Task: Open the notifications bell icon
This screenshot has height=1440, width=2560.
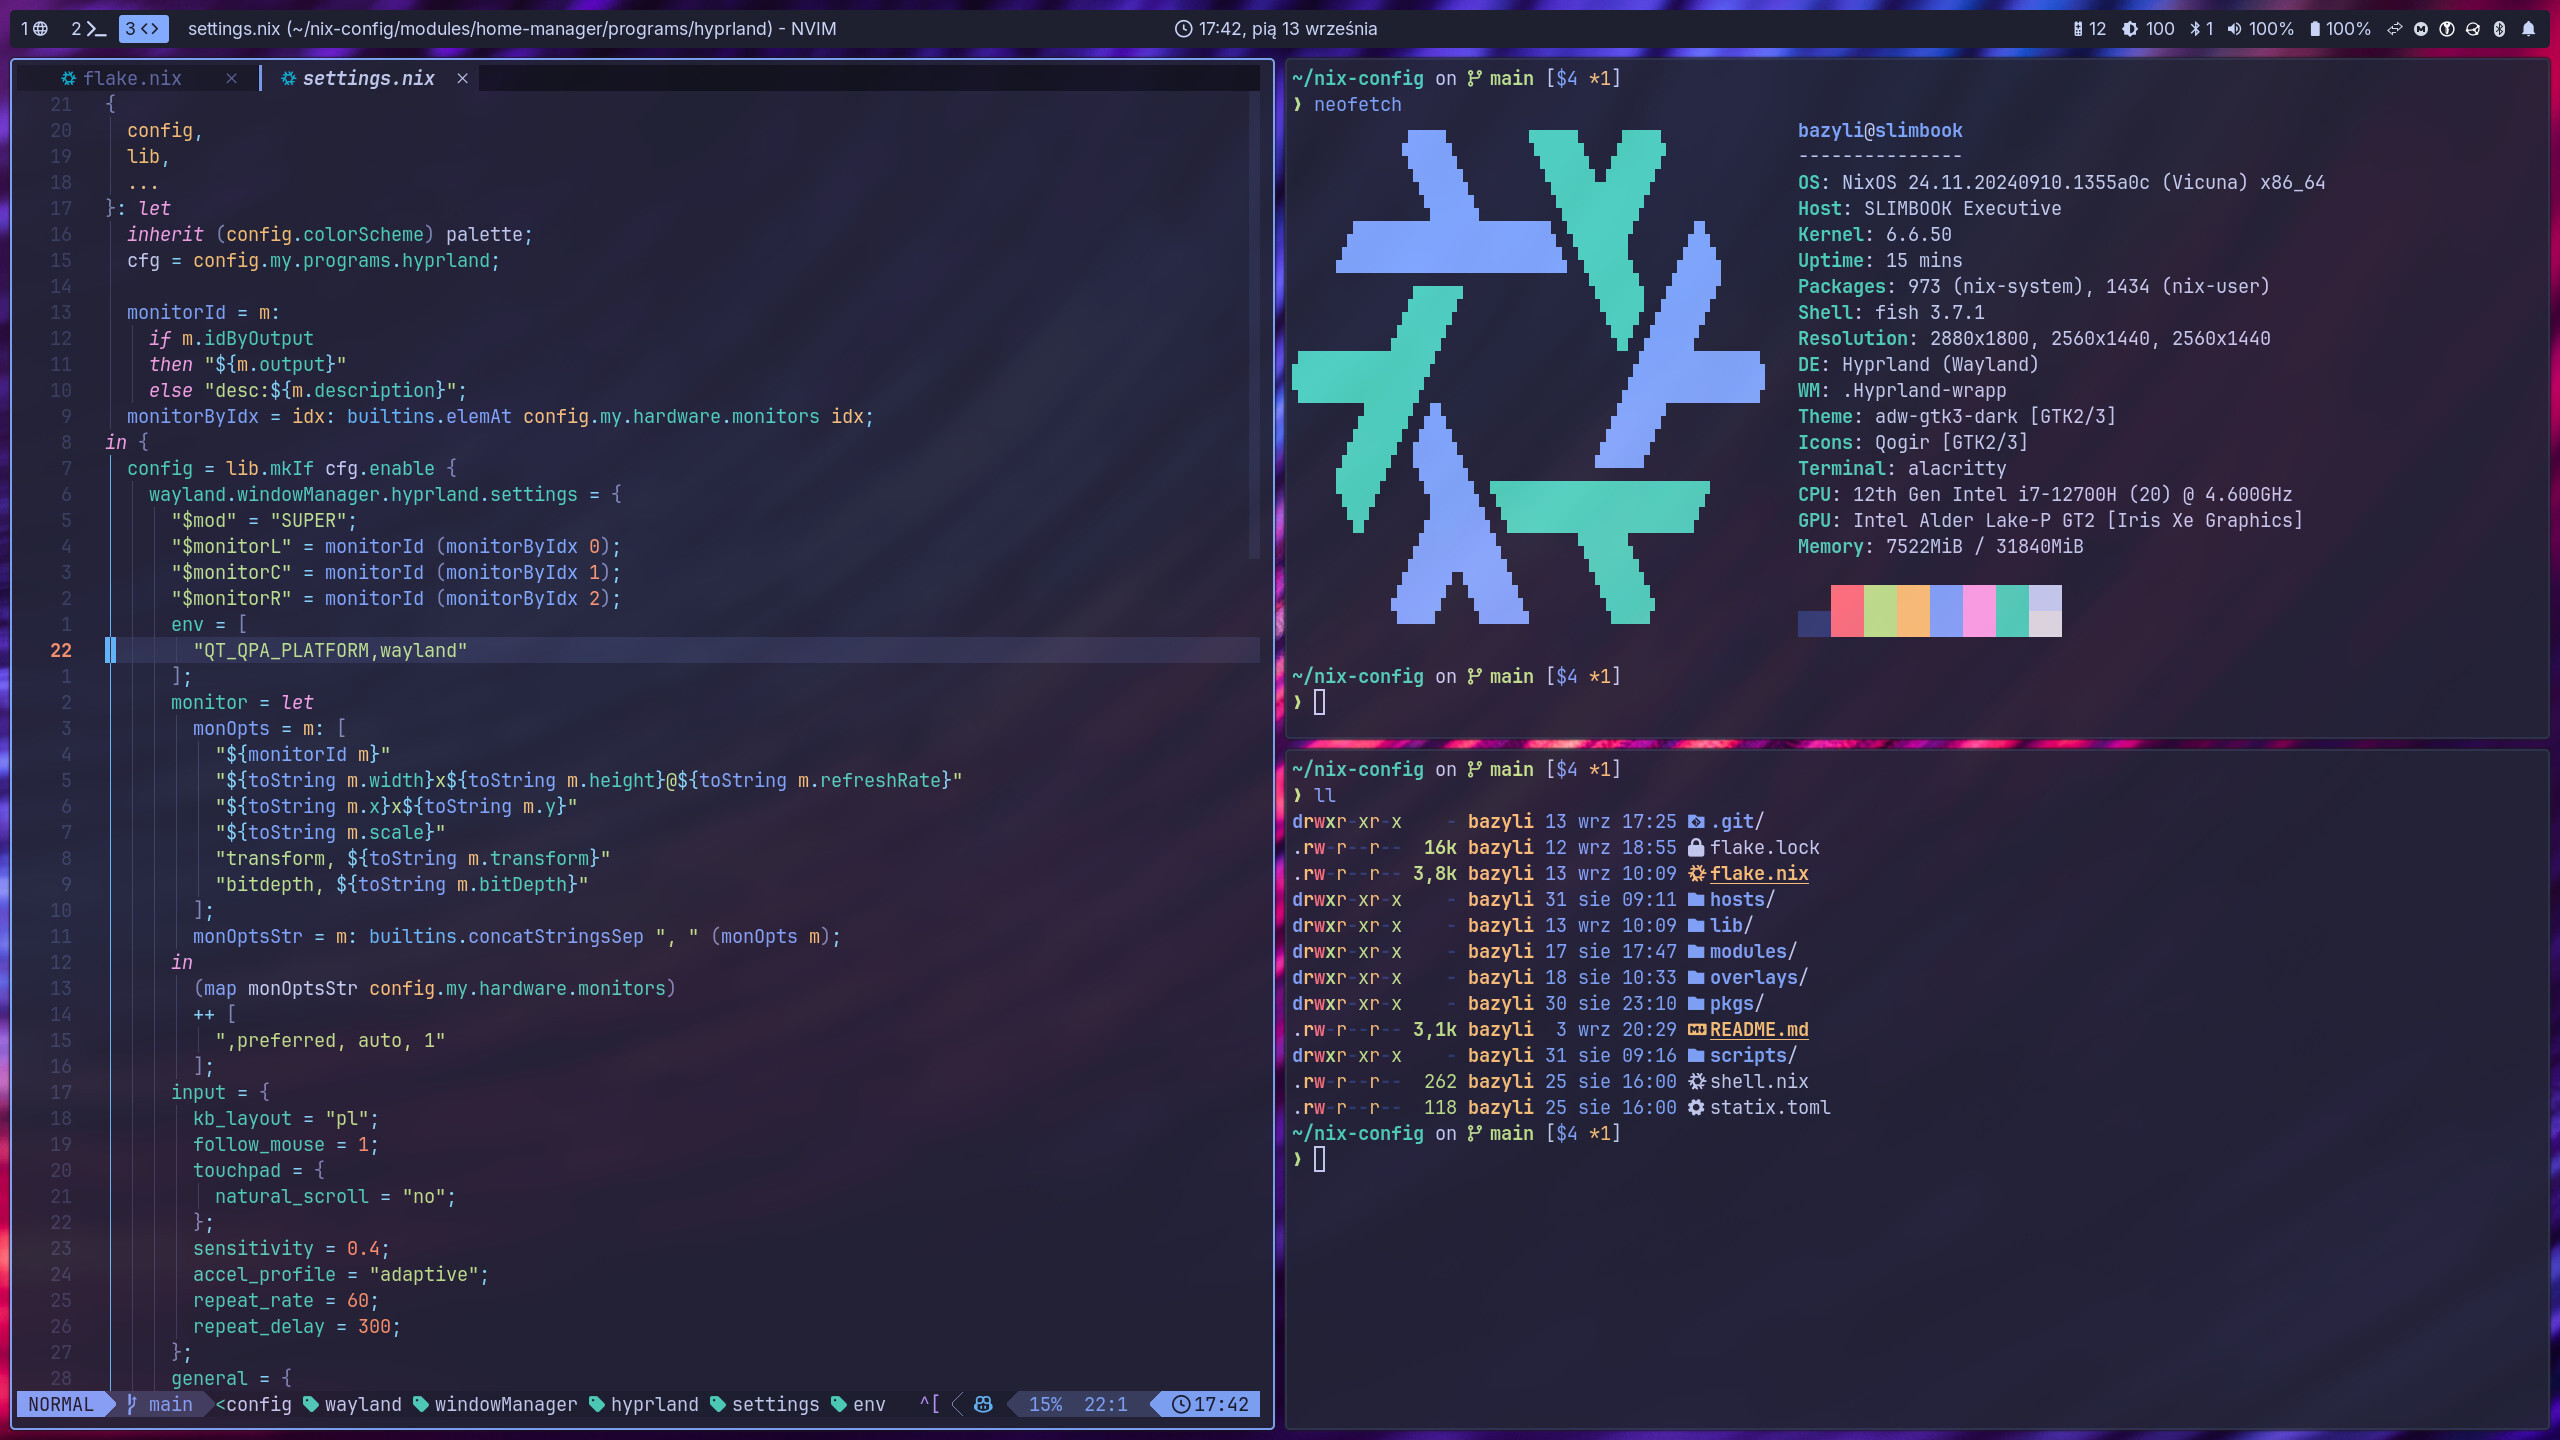Action: [2528, 29]
